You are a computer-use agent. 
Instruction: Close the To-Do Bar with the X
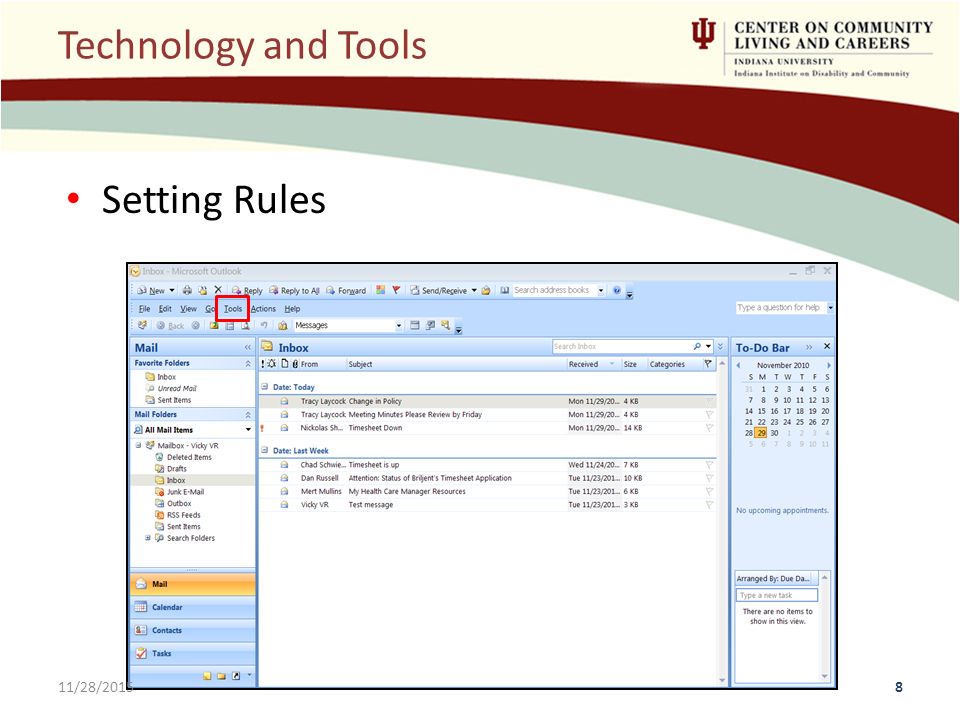(x=827, y=347)
